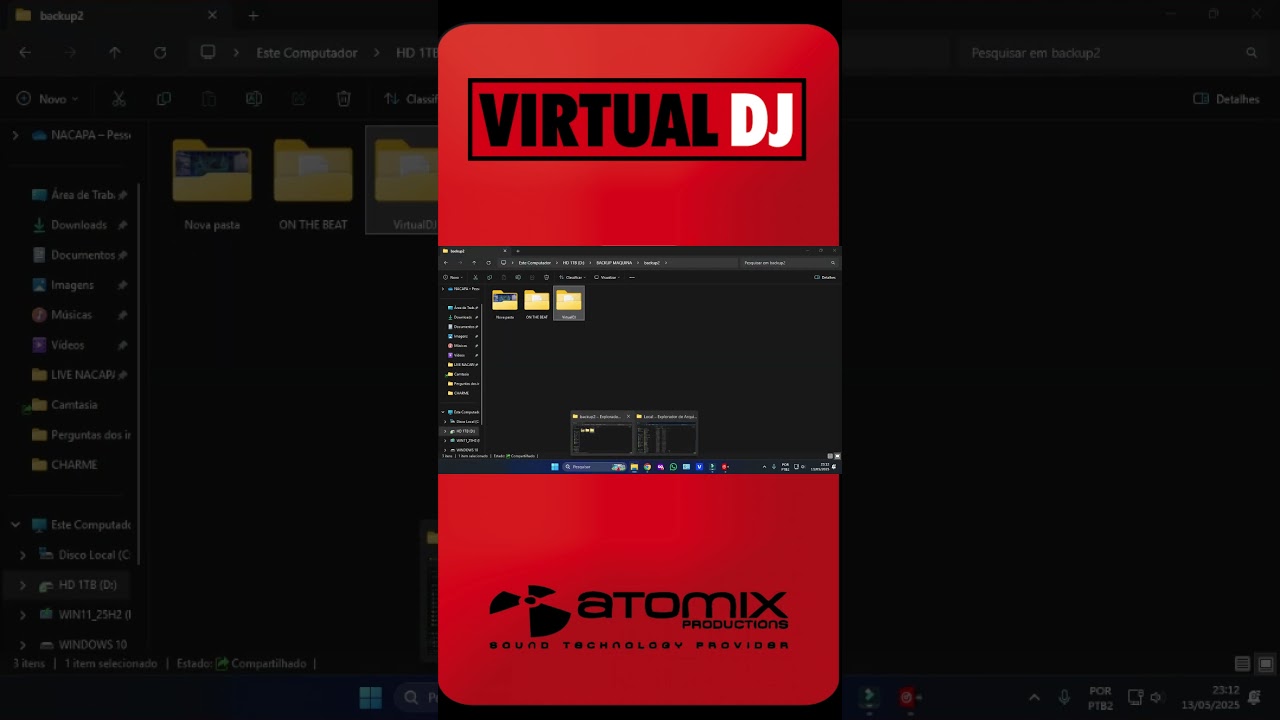Image resolution: width=1280 pixels, height=720 pixels.
Task: Expand WIN11_25H2 drive in background sidebar
Action: [23, 614]
